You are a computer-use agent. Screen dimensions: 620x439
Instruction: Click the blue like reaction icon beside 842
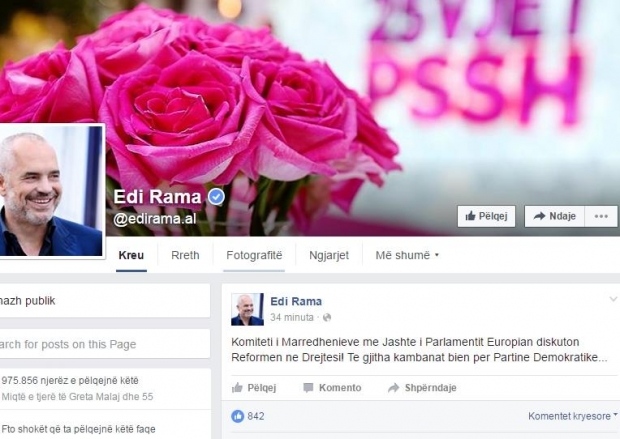coord(238,416)
